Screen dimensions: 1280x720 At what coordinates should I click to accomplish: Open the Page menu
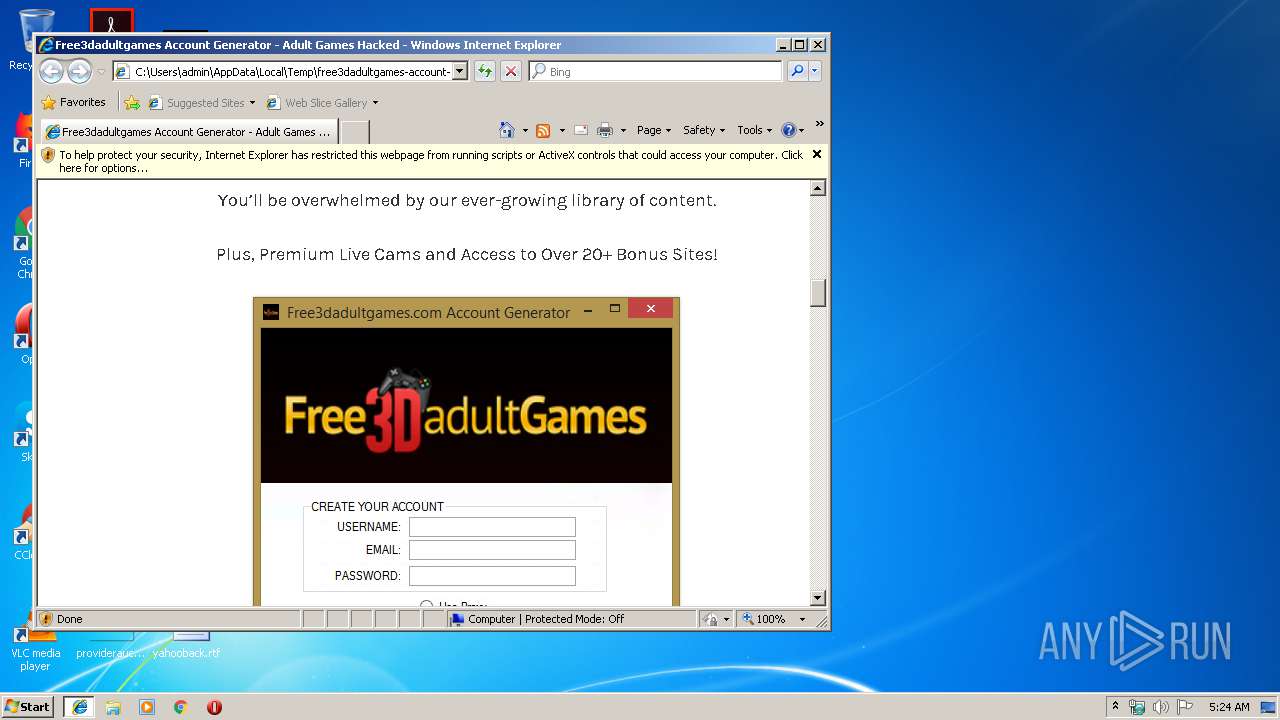click(x=654, y=130)
